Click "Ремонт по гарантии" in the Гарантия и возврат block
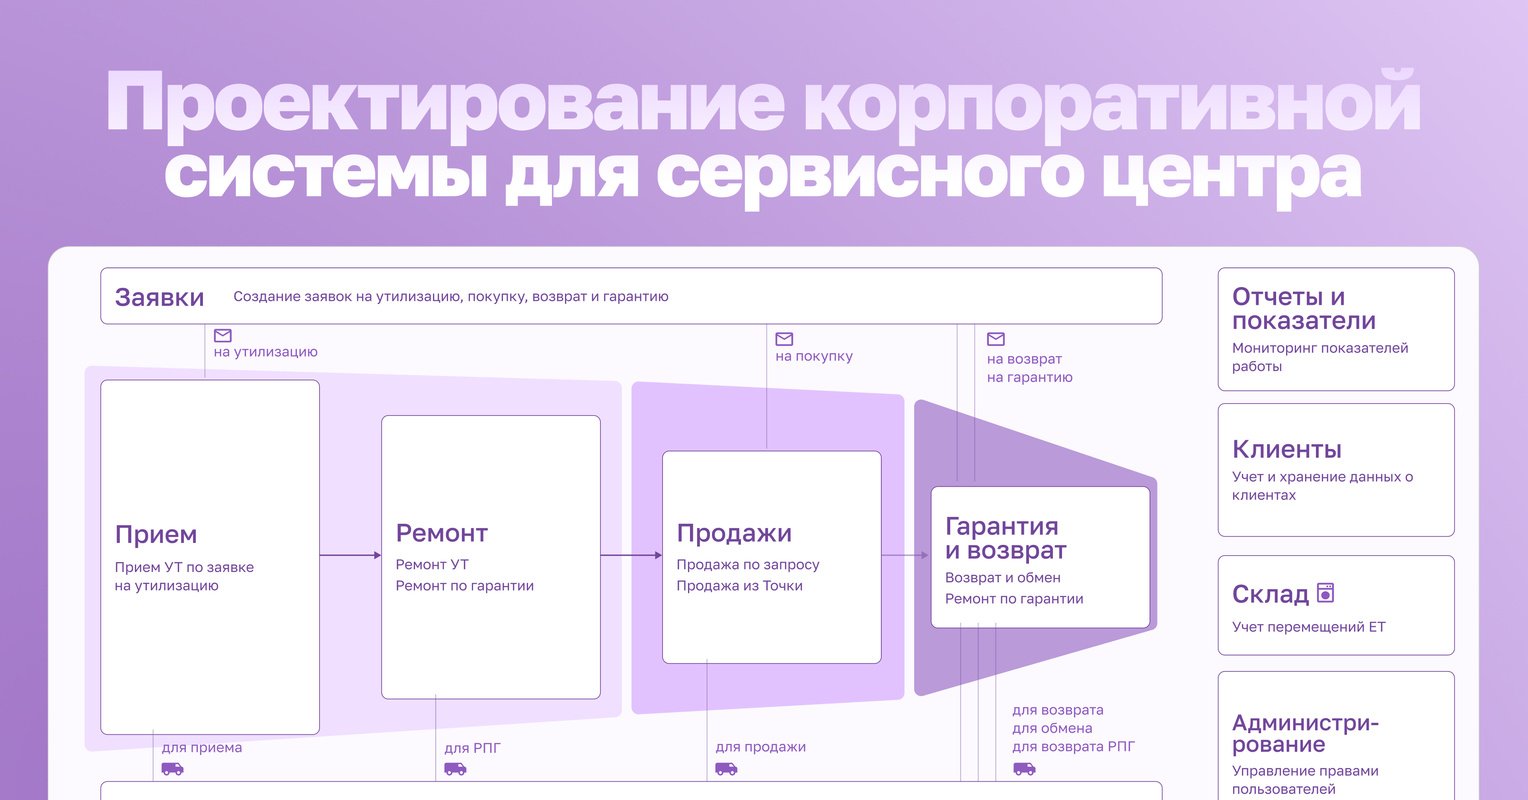 pos(1014,599)
